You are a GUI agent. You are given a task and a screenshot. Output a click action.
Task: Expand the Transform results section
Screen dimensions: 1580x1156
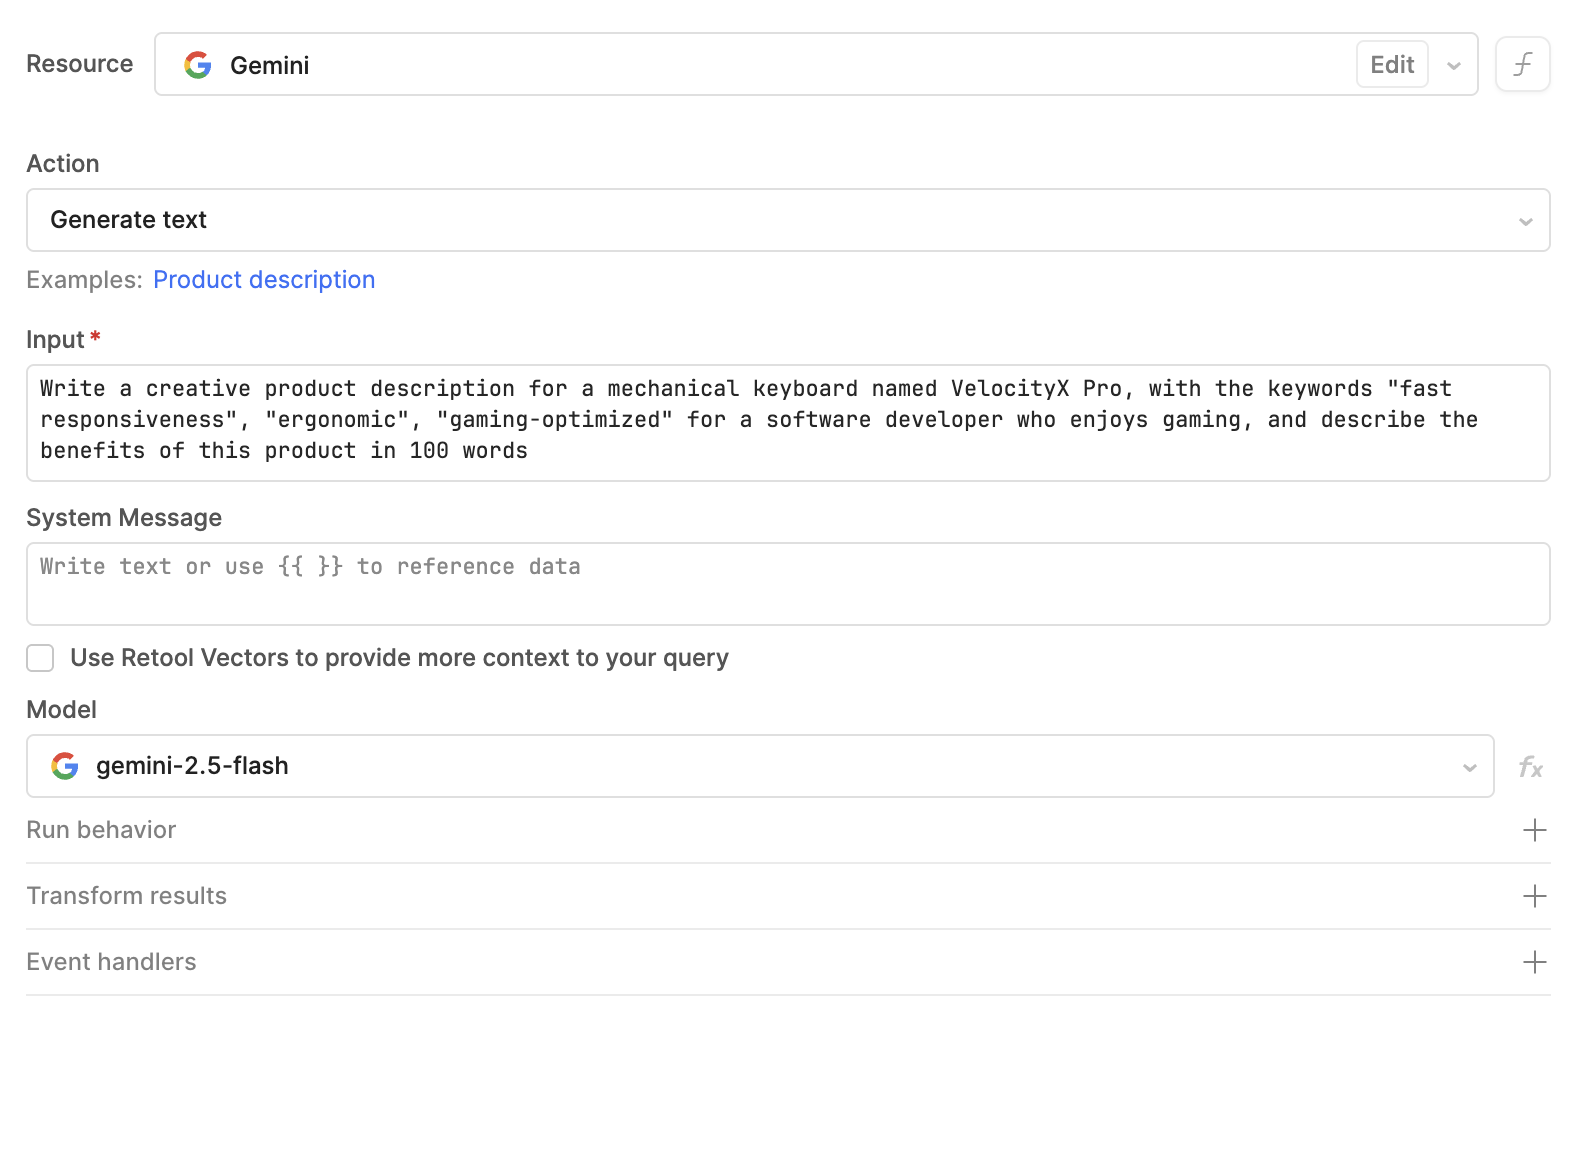(x=126, y=896)
